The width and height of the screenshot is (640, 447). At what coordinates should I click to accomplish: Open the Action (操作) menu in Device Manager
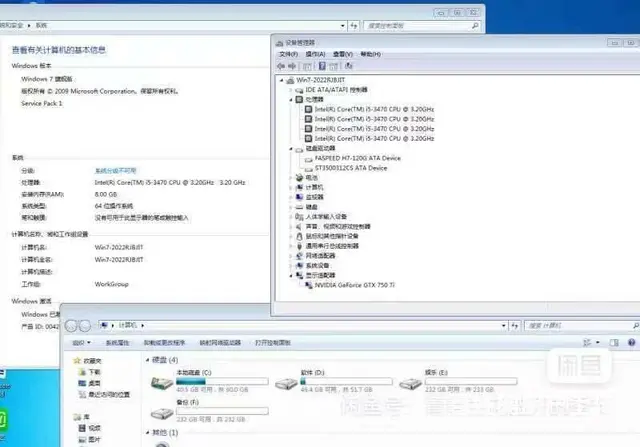(316, 54)
